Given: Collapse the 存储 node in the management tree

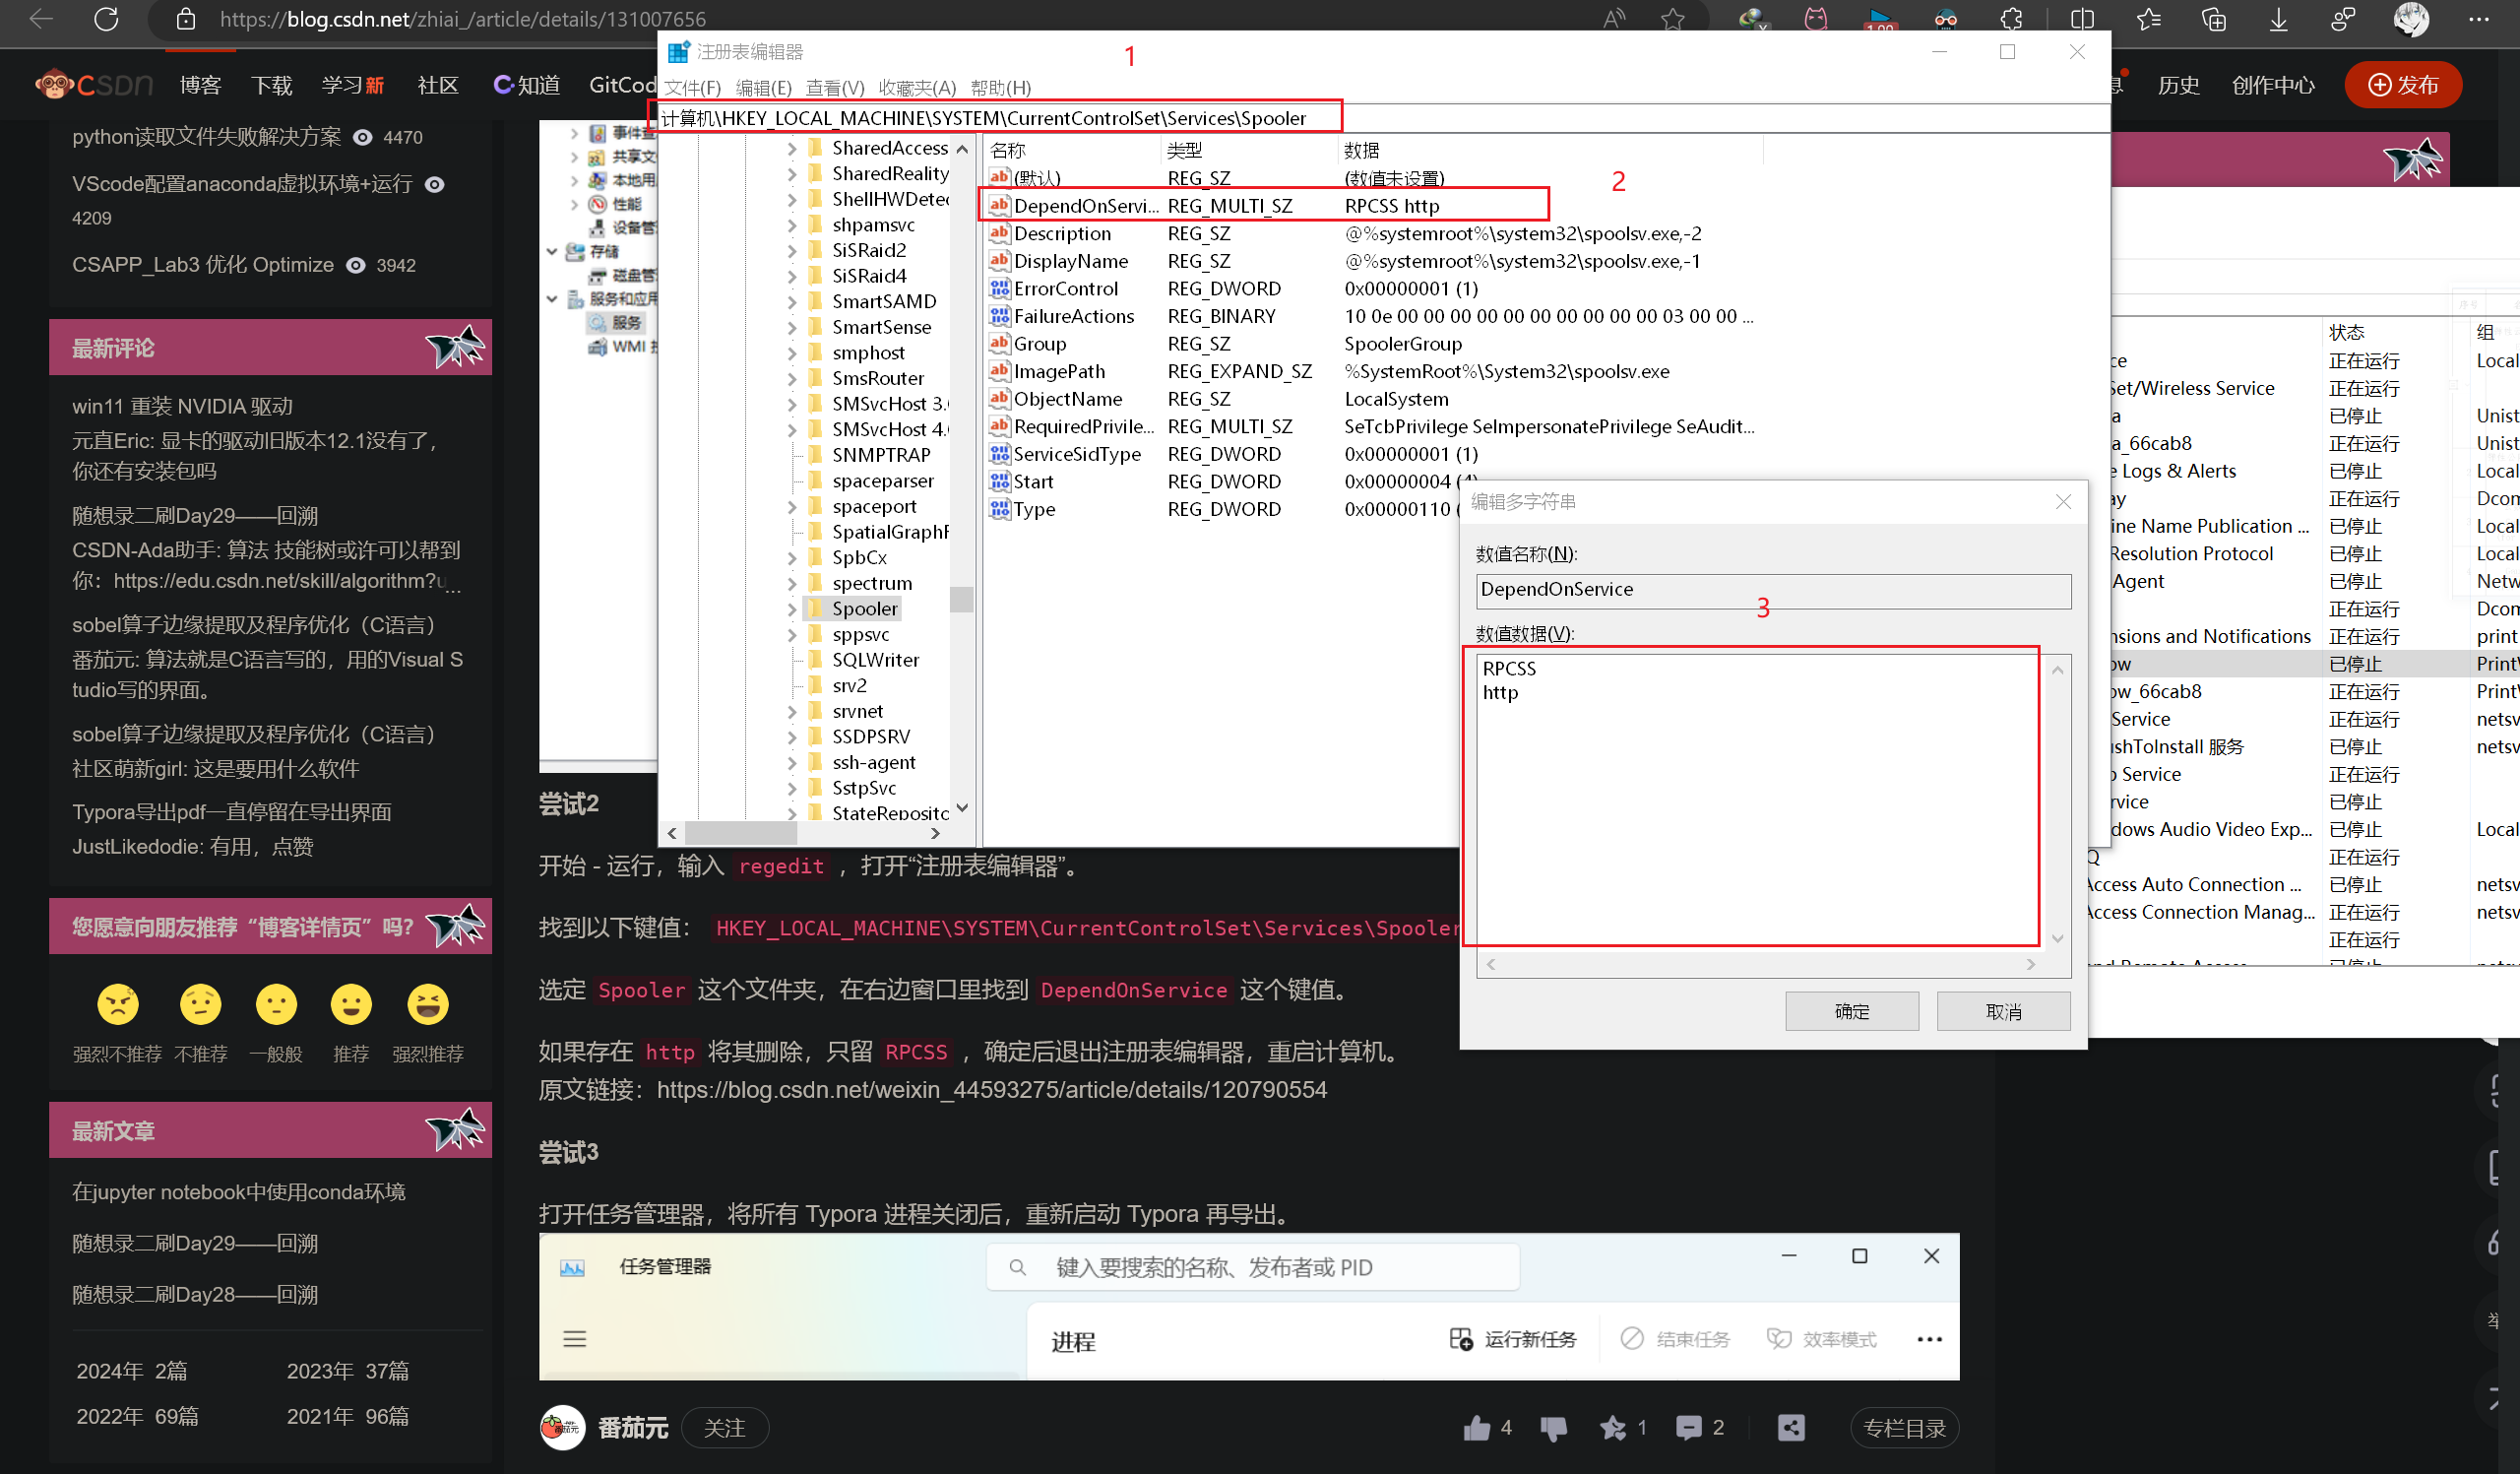Looking at the screenshot, I should pos(551,252).
